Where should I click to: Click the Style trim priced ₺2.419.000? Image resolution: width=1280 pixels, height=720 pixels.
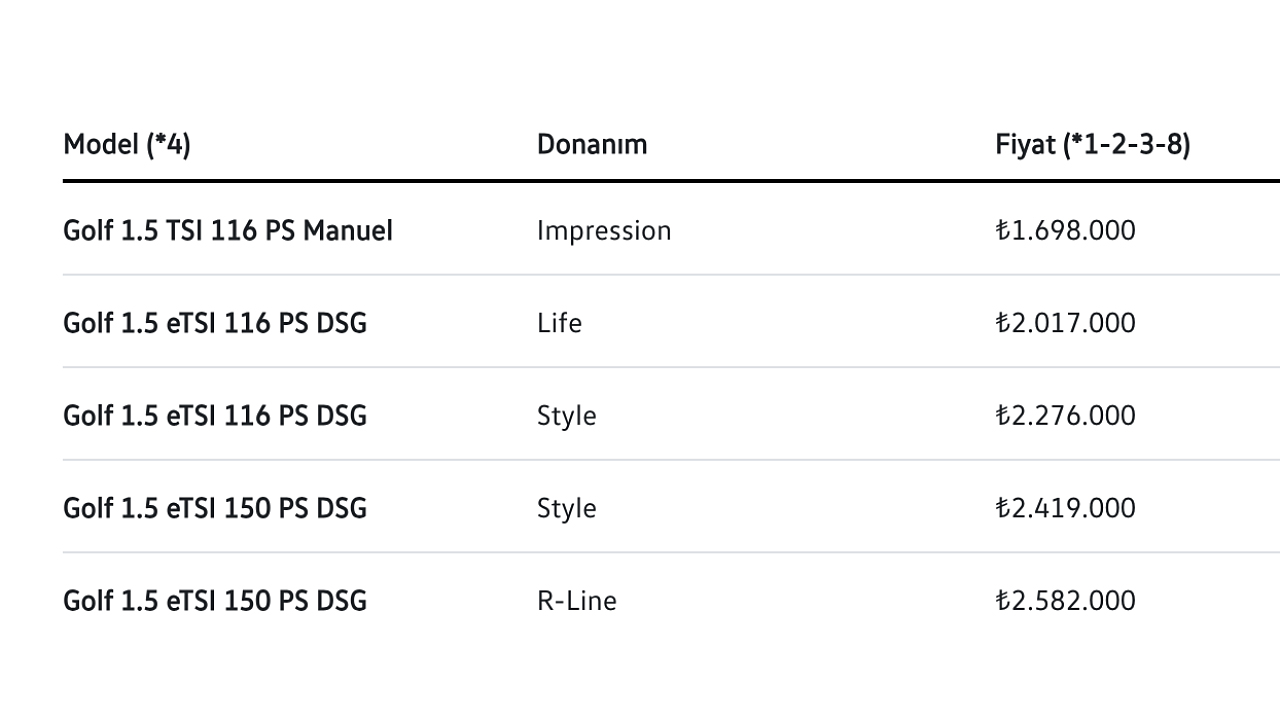pos(566,510)
